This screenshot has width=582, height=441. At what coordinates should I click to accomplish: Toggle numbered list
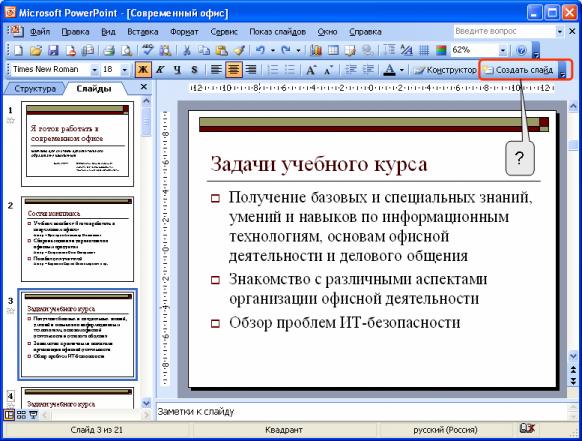point(273,70)
